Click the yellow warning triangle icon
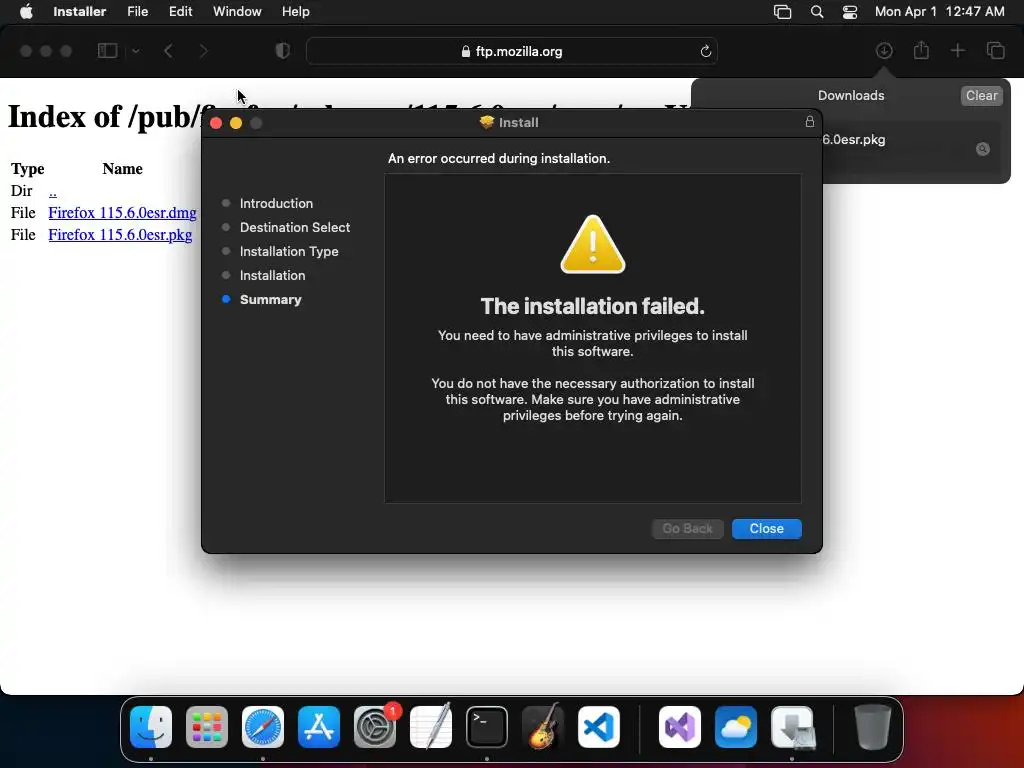Viewport: 1024px width, 768px height. click(x=592, y=244)
